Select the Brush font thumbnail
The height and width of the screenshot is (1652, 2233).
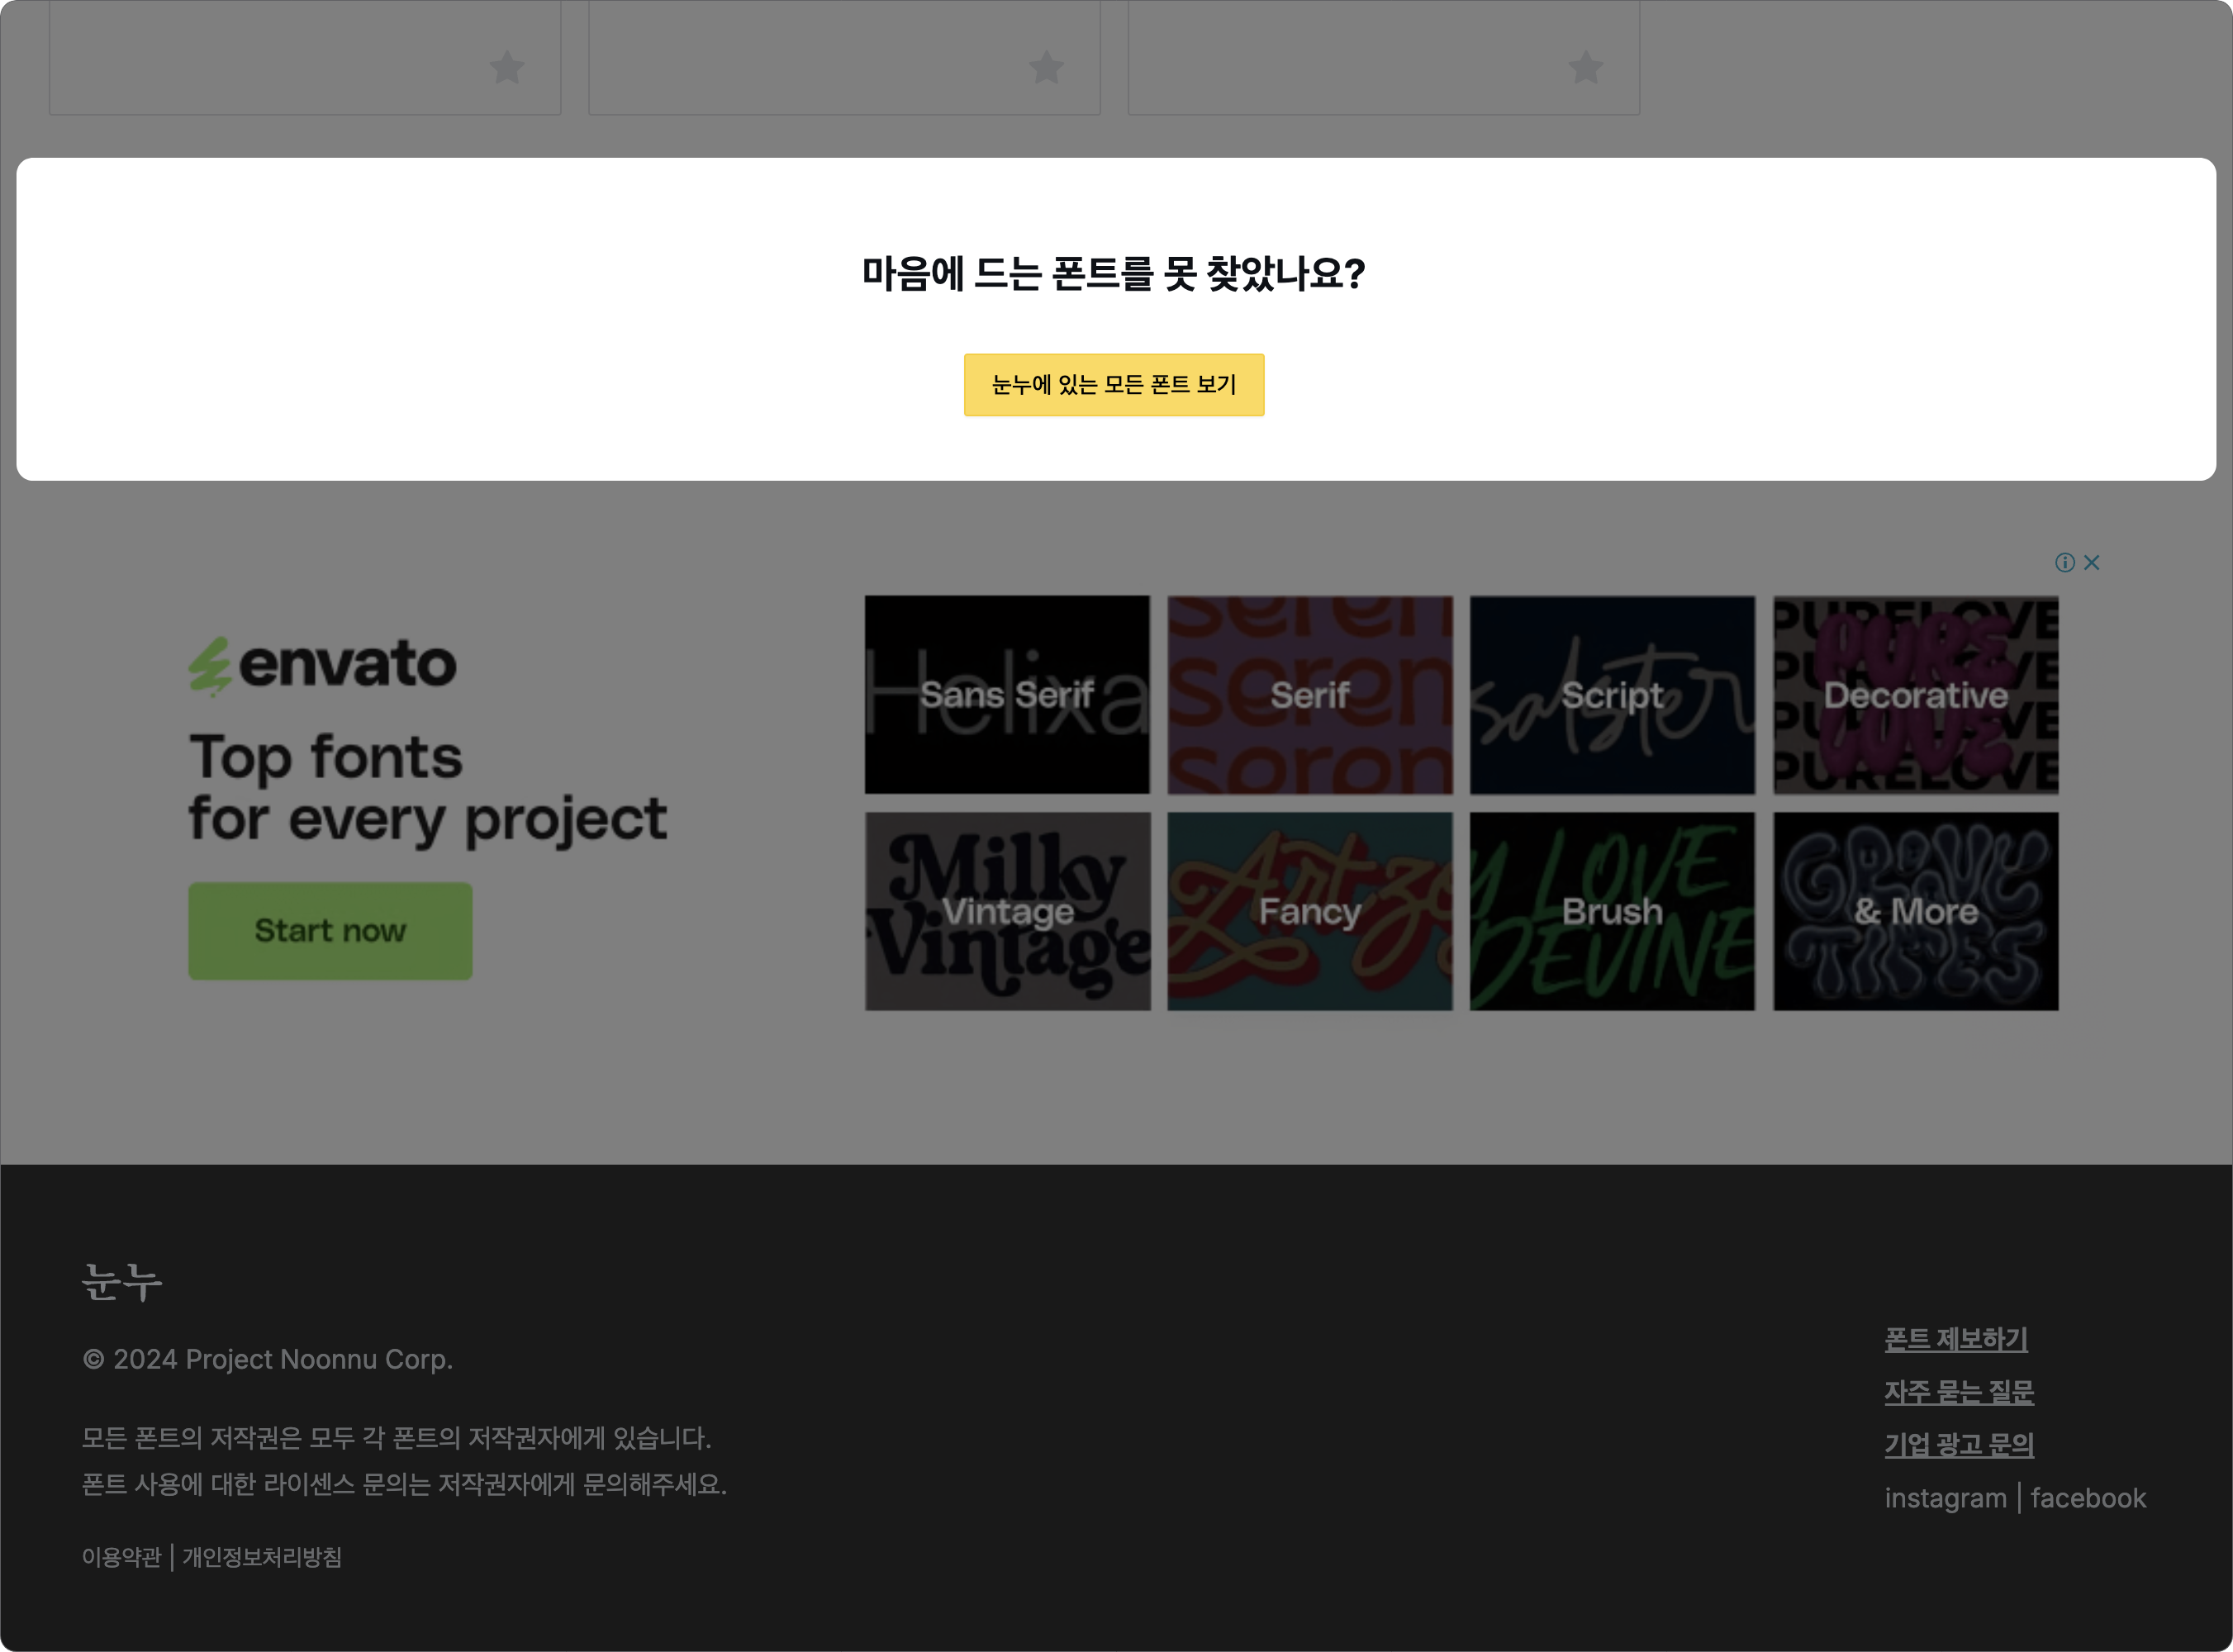click(x=1612, y=911)
